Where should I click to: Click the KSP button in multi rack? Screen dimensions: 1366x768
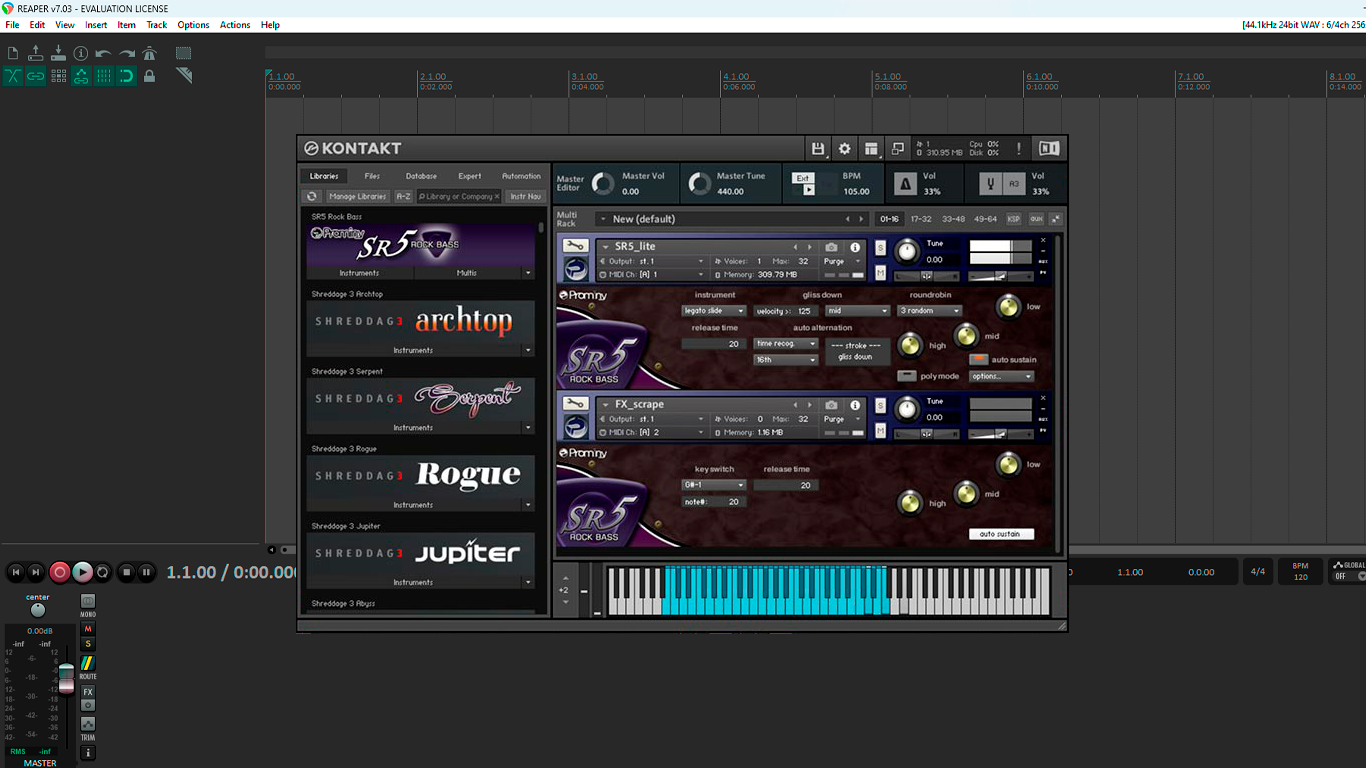tap(1014, 219)
